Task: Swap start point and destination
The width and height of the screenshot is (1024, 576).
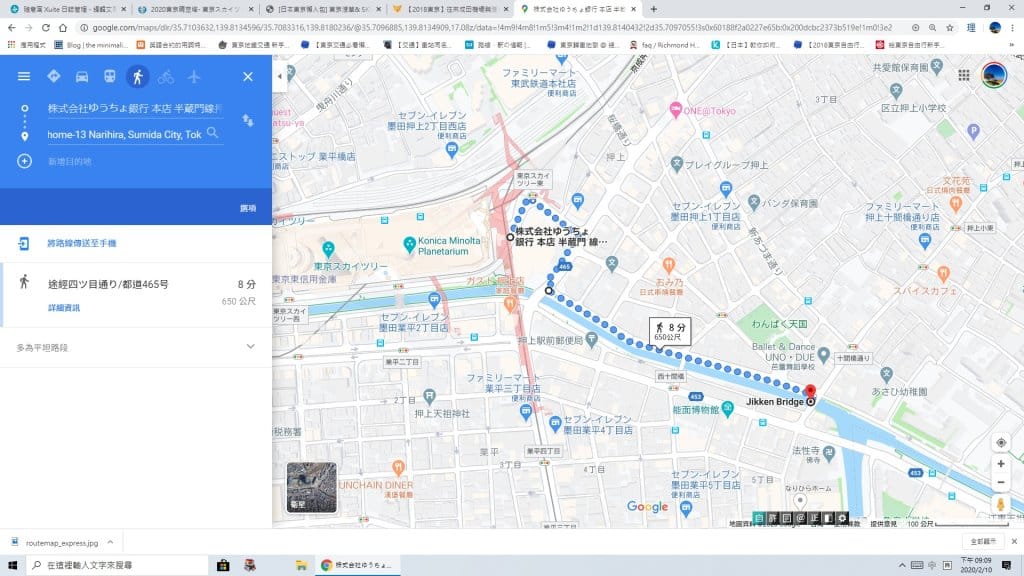Action: coord(246,120)
